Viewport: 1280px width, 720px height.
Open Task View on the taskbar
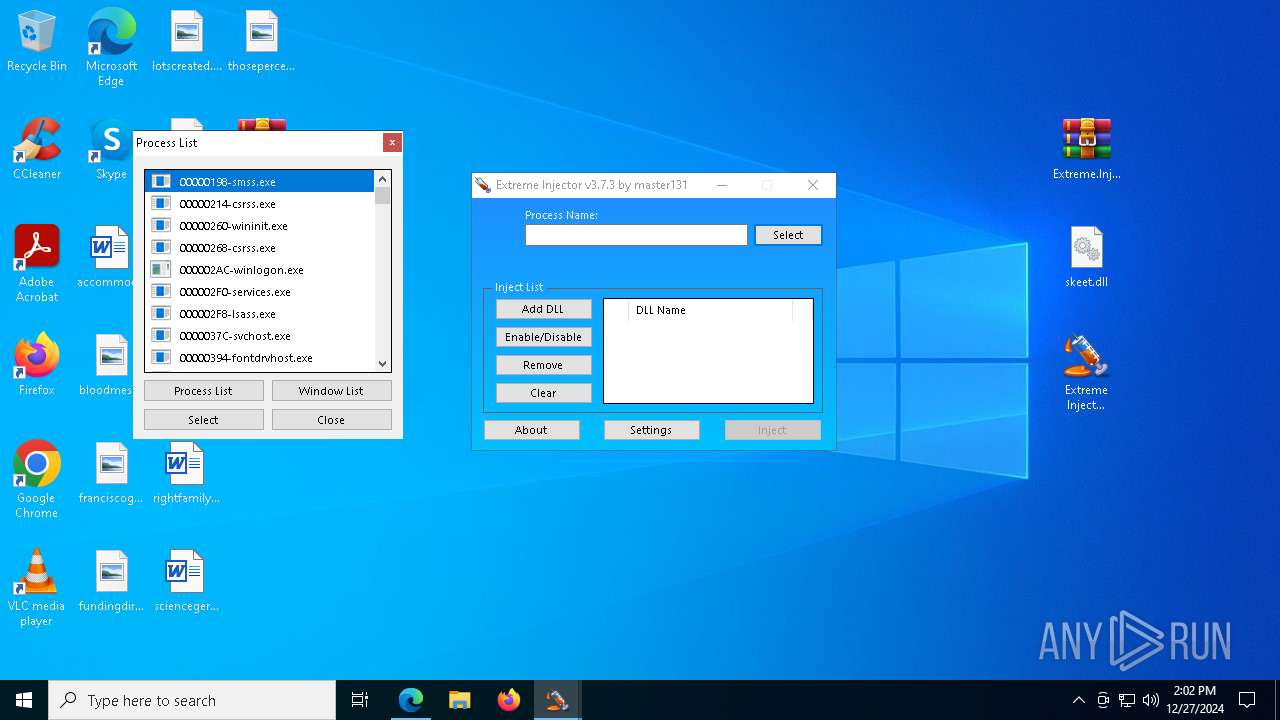pos(360,700)
